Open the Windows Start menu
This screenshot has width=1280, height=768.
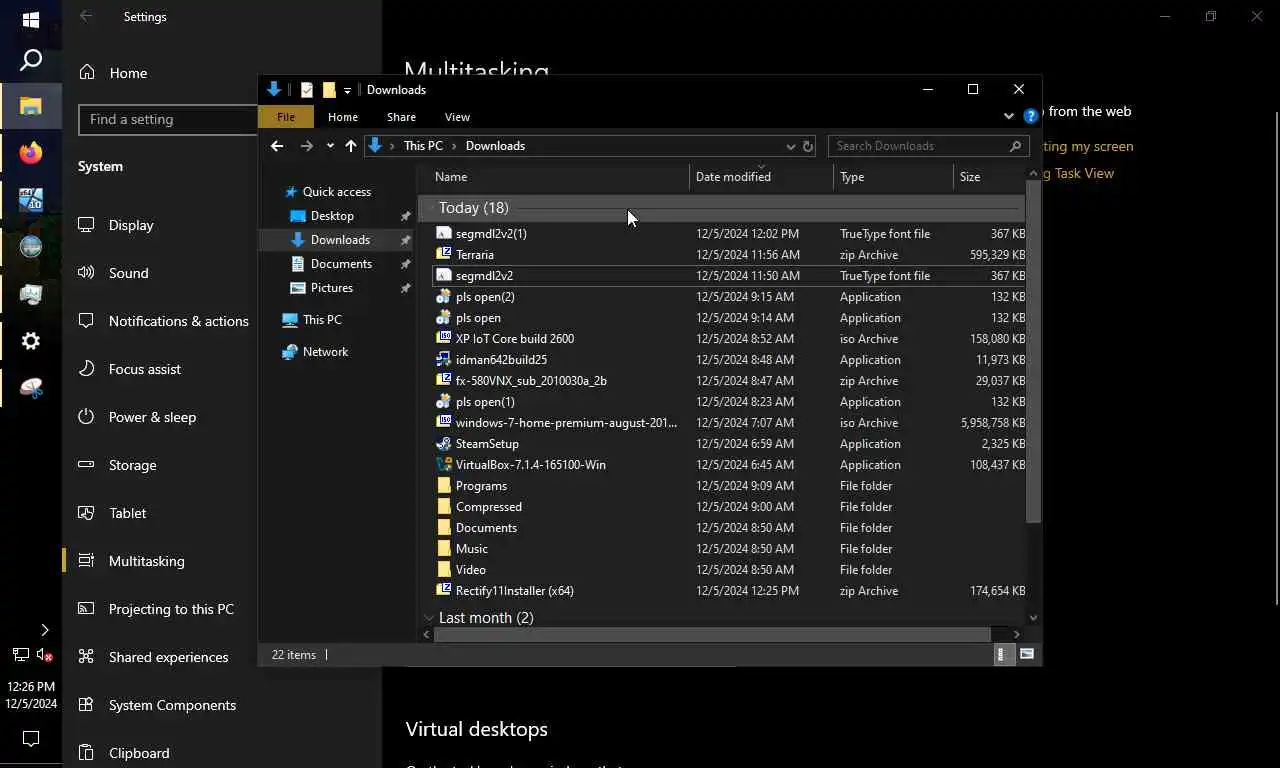[x=31, y=20]
